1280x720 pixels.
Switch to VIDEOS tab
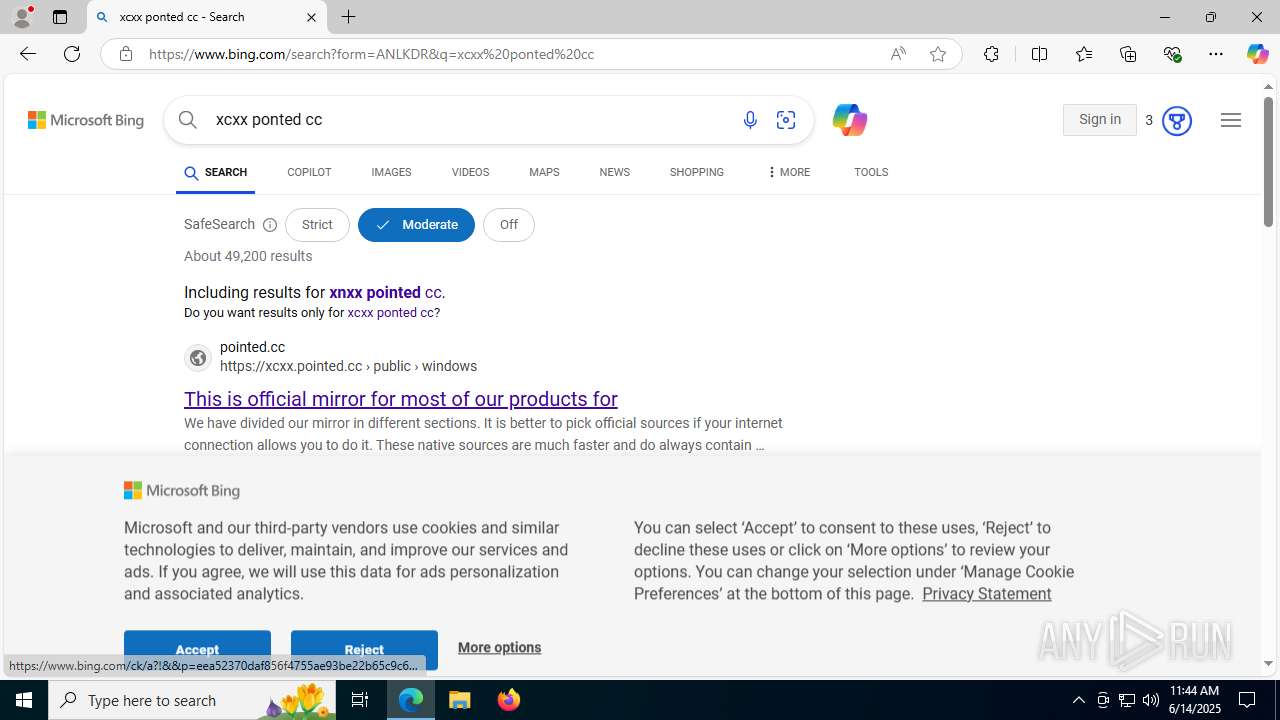point(470,172)
